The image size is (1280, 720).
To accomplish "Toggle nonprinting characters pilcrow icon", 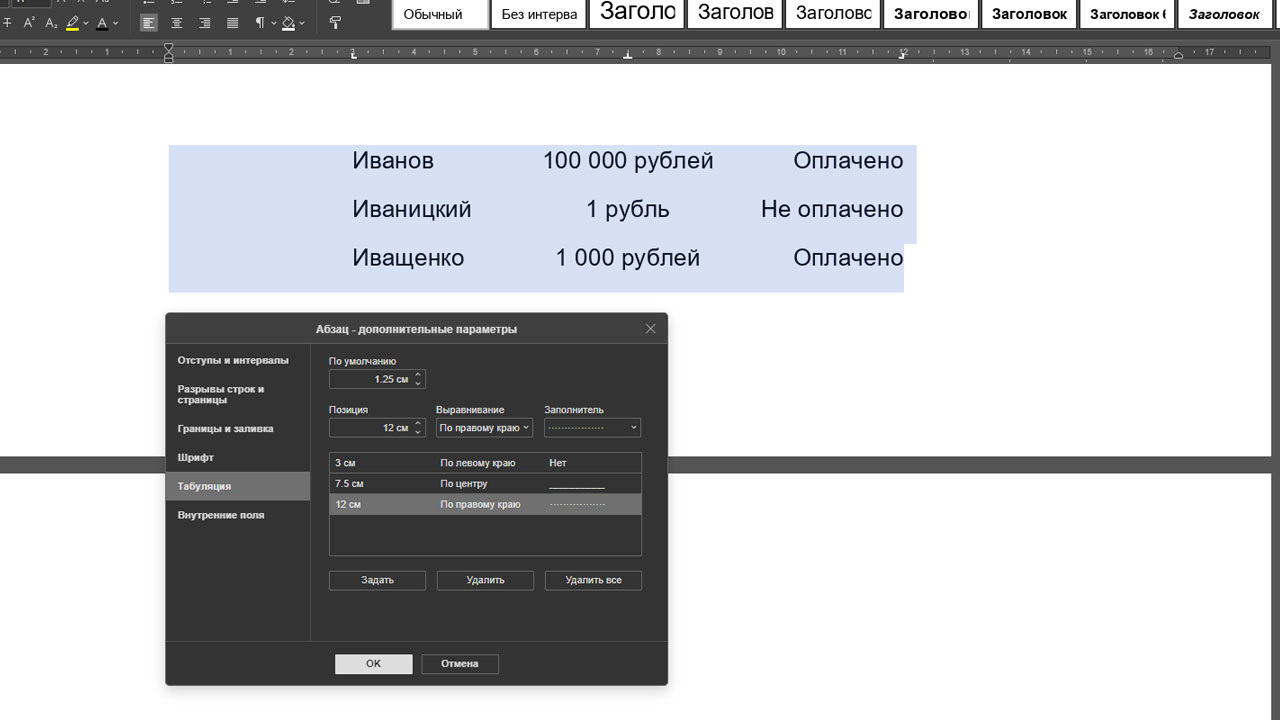I will [x=260, y=22].
